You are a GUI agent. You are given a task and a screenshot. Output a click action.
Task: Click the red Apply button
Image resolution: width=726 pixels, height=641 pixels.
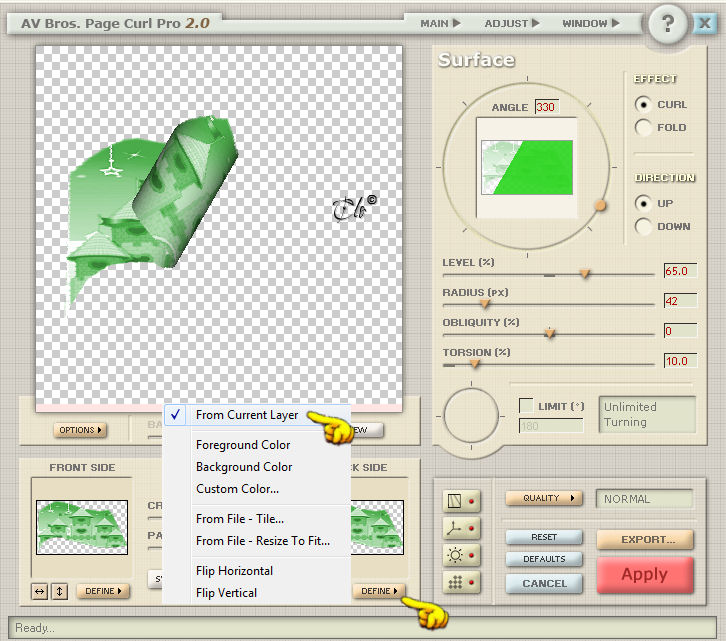(645, 575)
